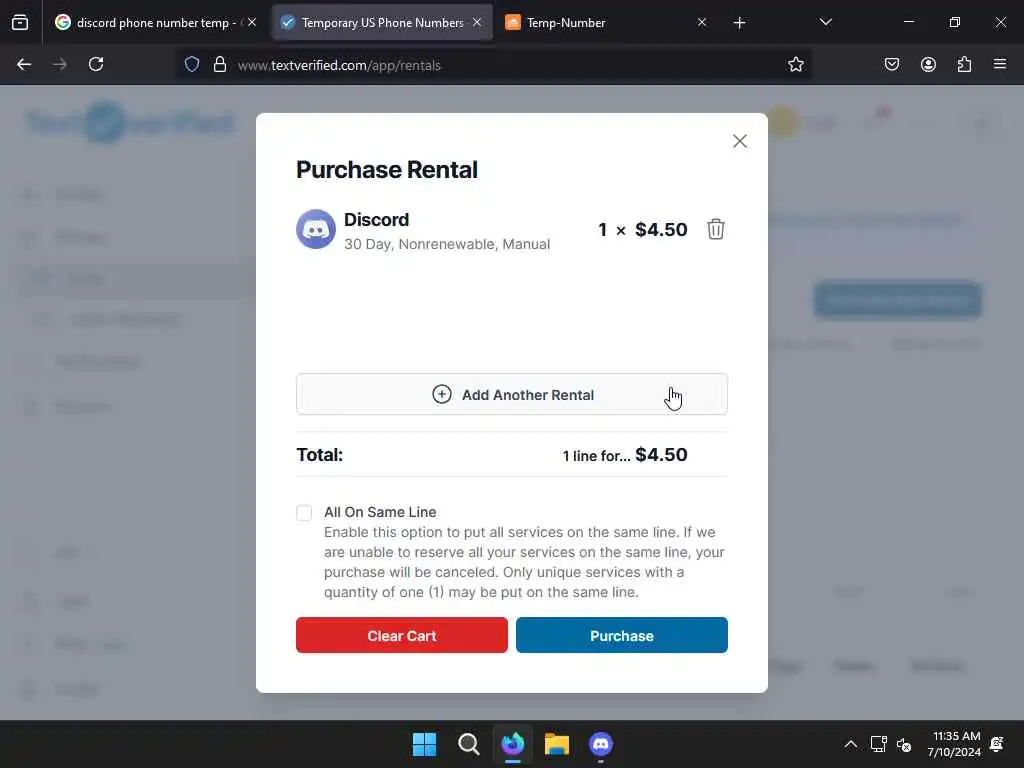Reload the current page
Viewport: 1024px width, 768px height.
pos(96,64)
